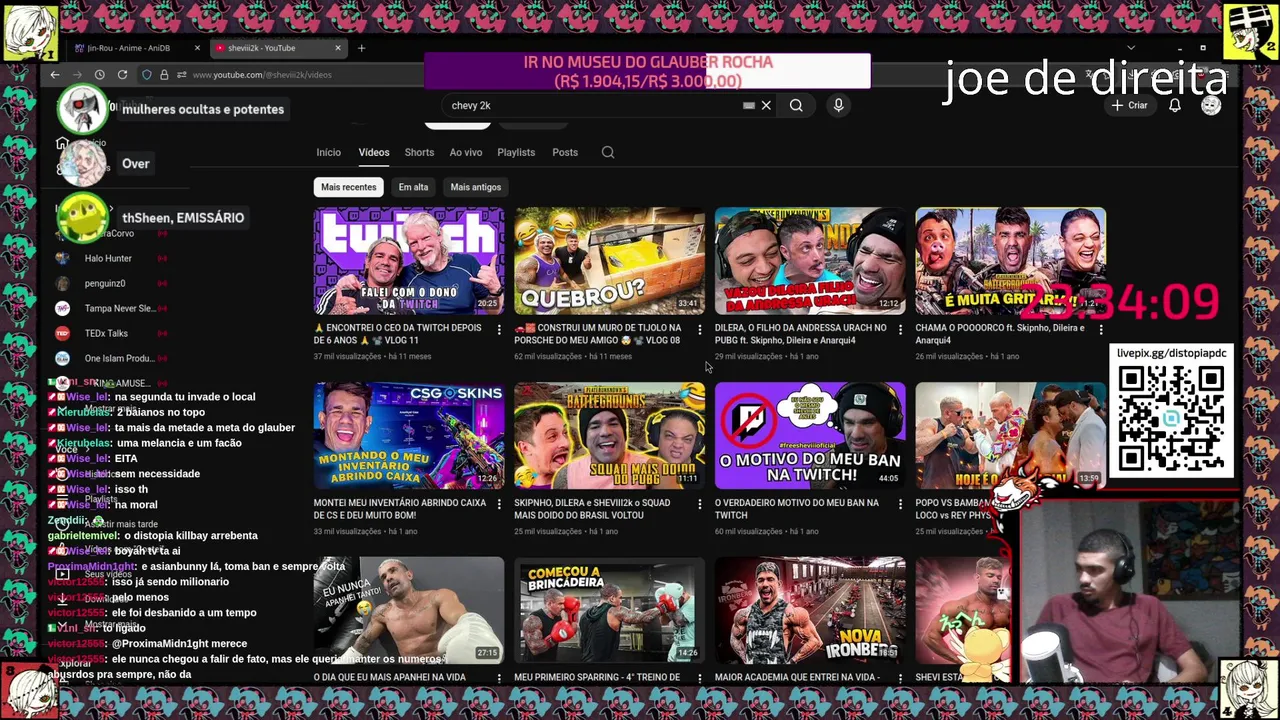The height and width of the screenshot is (720, 1280).
Task: Go back with the browser back arrow
Action: click(x=55, y=75)
